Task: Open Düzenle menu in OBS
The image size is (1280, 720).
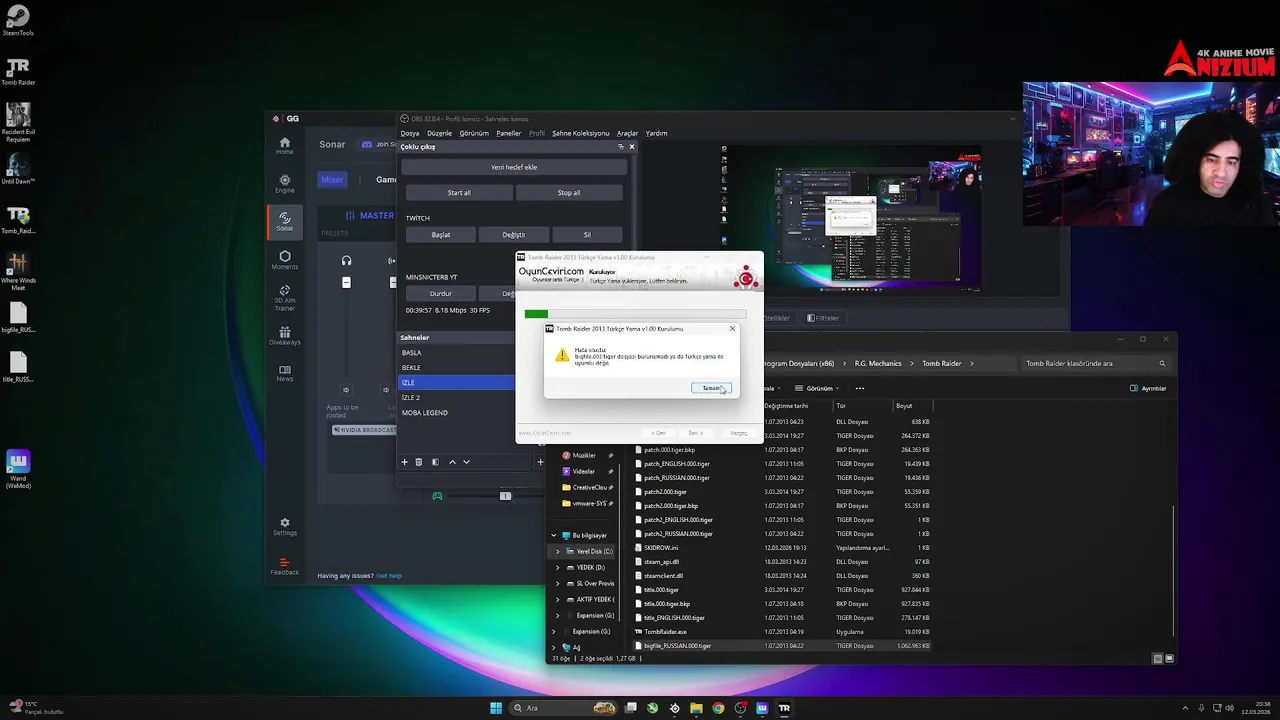Action: tap(439, 133)
